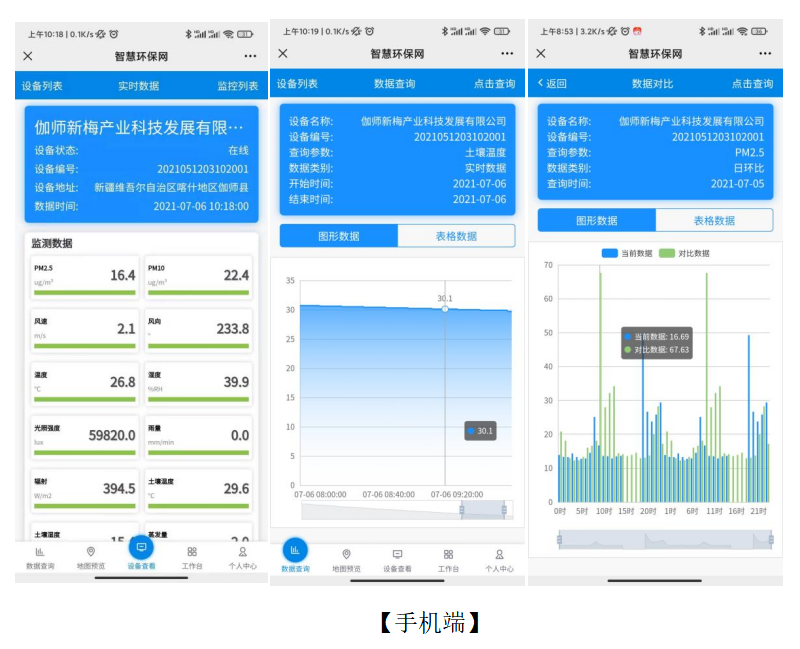Switch to 表格数据 view in middle screen

[456, 236]
